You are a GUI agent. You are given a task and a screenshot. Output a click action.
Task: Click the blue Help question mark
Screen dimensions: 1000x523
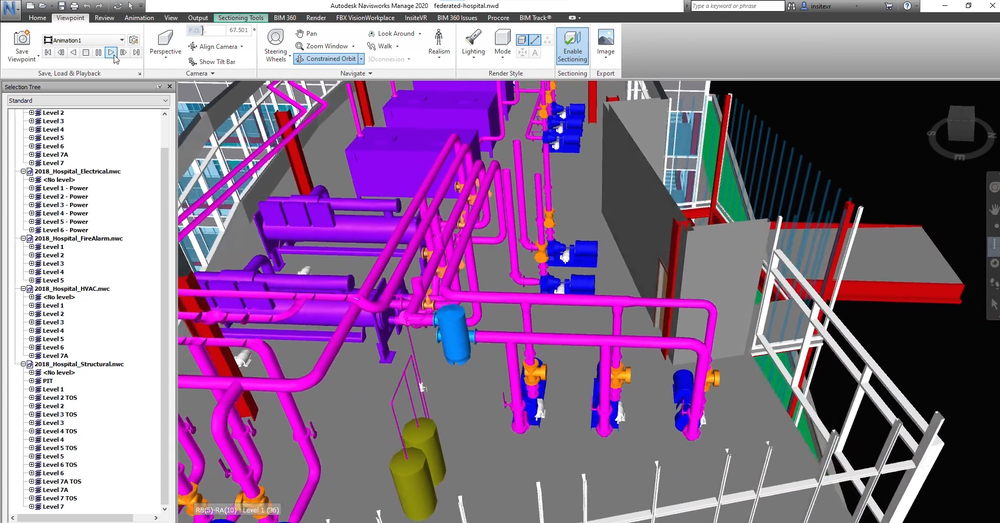click(907, 6)
